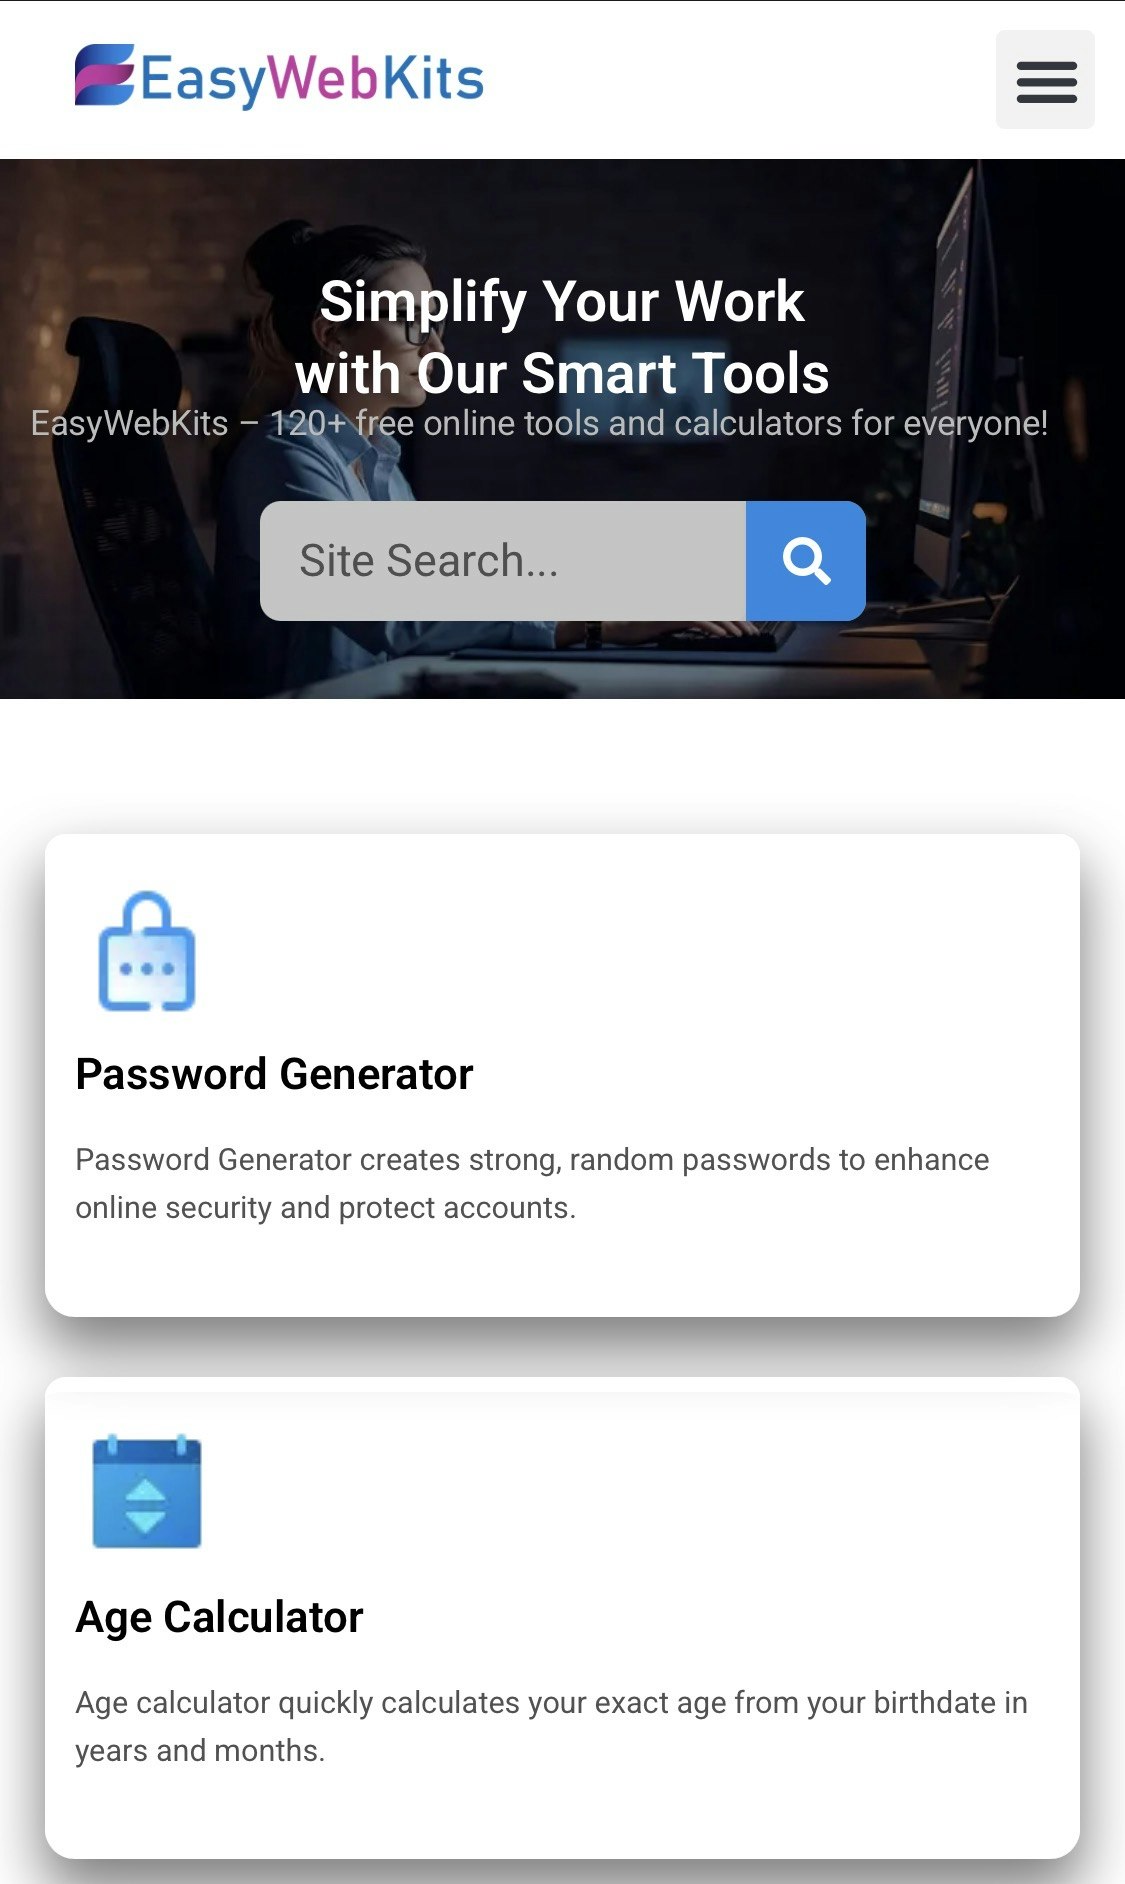
Task: Click the '120+ free online tools' tagline
Action: pyautogui.click(x=540, y=423)
